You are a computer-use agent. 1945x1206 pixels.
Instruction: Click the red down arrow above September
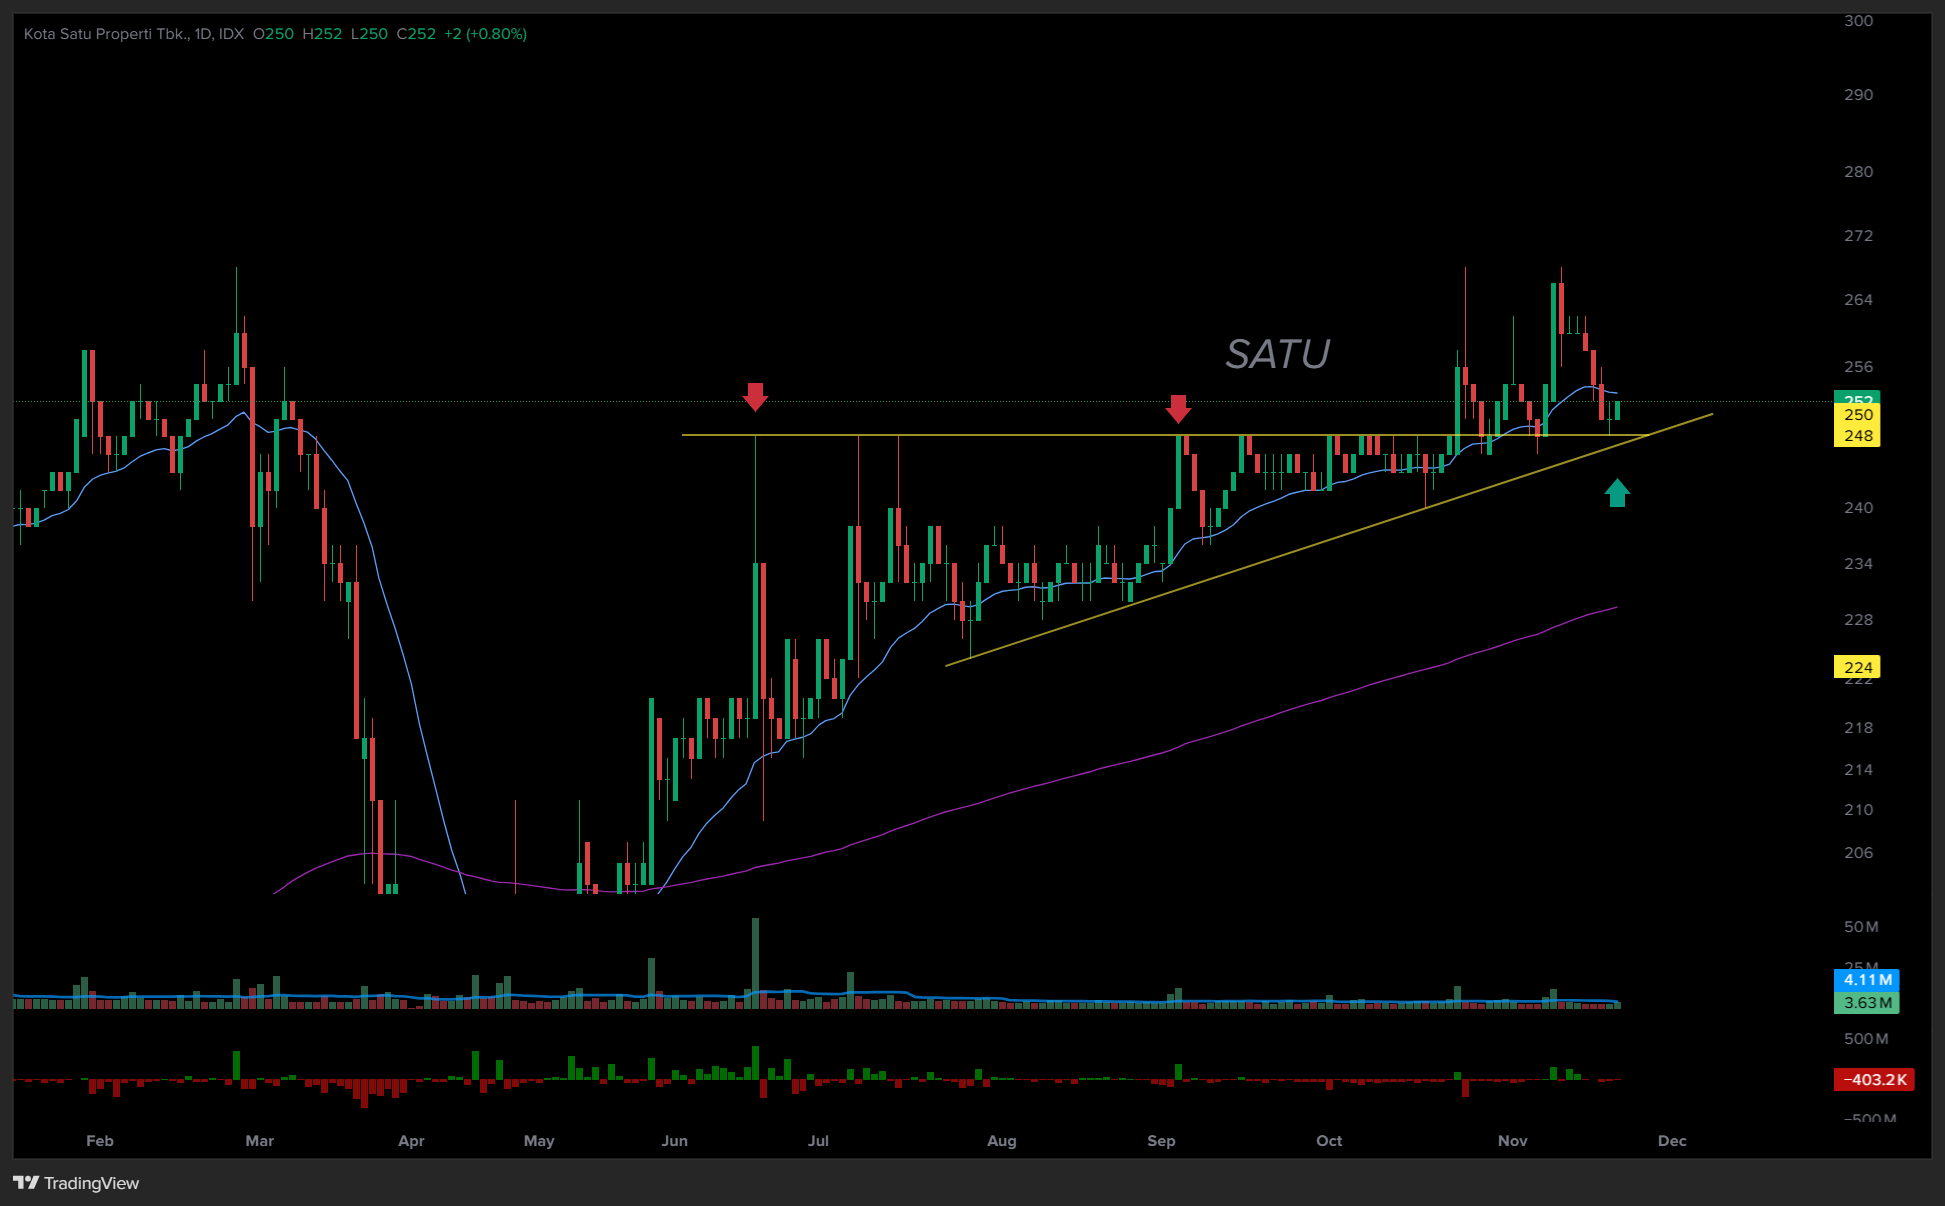pos(1178,408)
